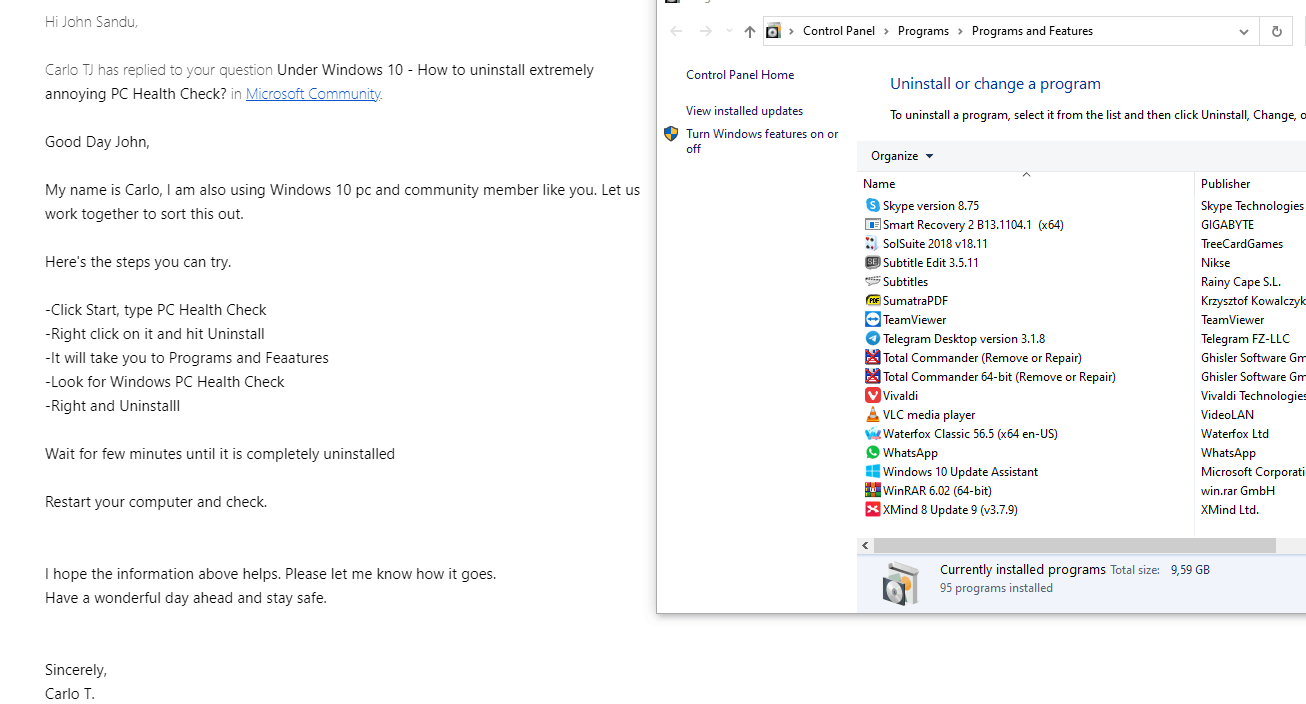The image size is (1306, 704).
Task: Click the TreeCardGames publisher cell
Action: [1242, 243]
